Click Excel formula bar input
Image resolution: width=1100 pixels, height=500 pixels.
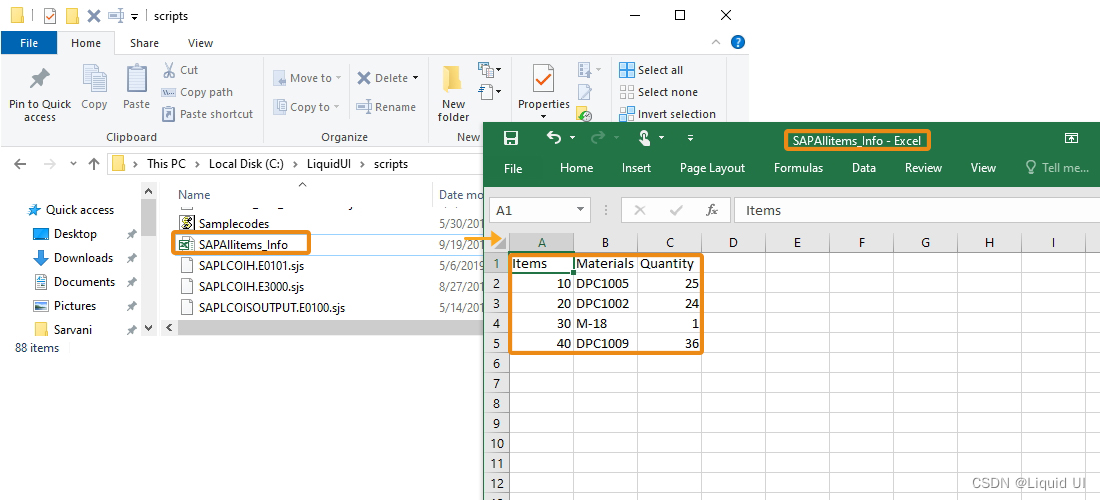tap(916, 210)
